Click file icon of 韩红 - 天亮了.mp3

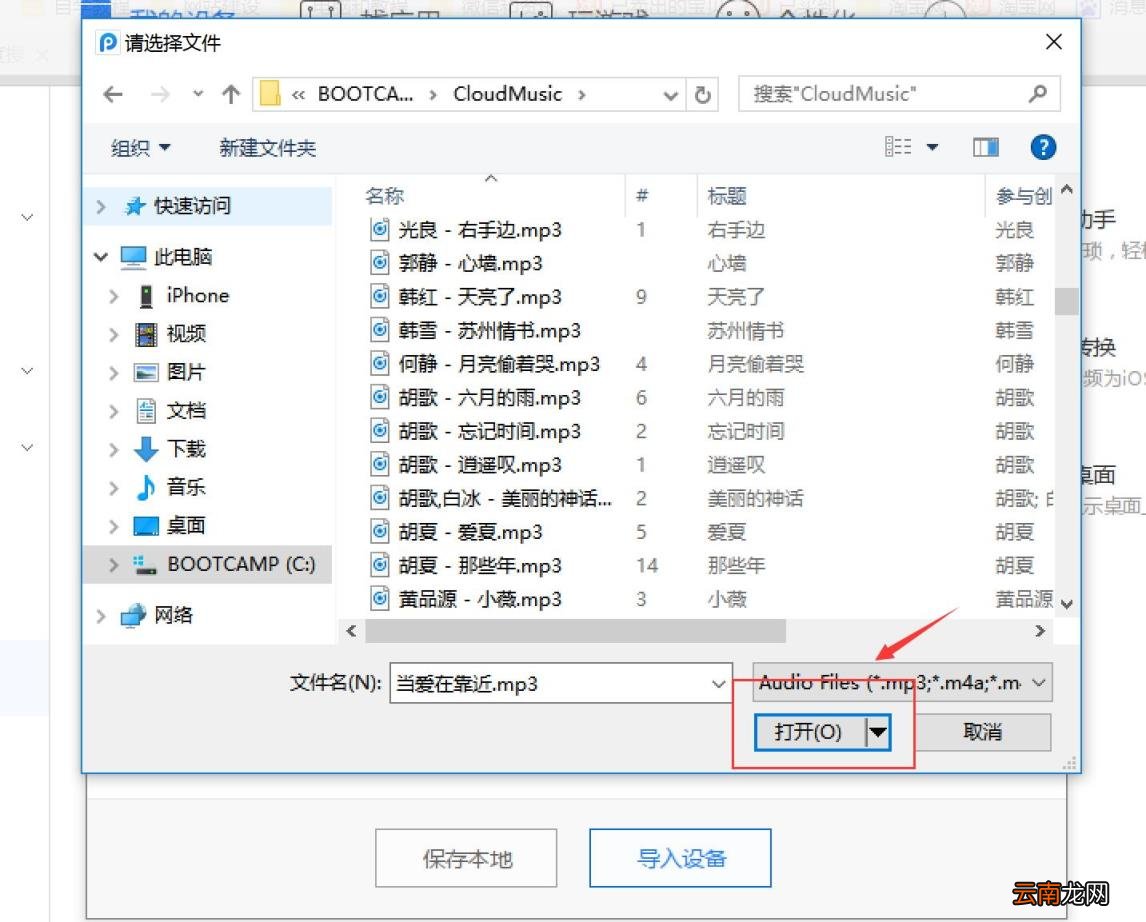click(x=379, y=297)
